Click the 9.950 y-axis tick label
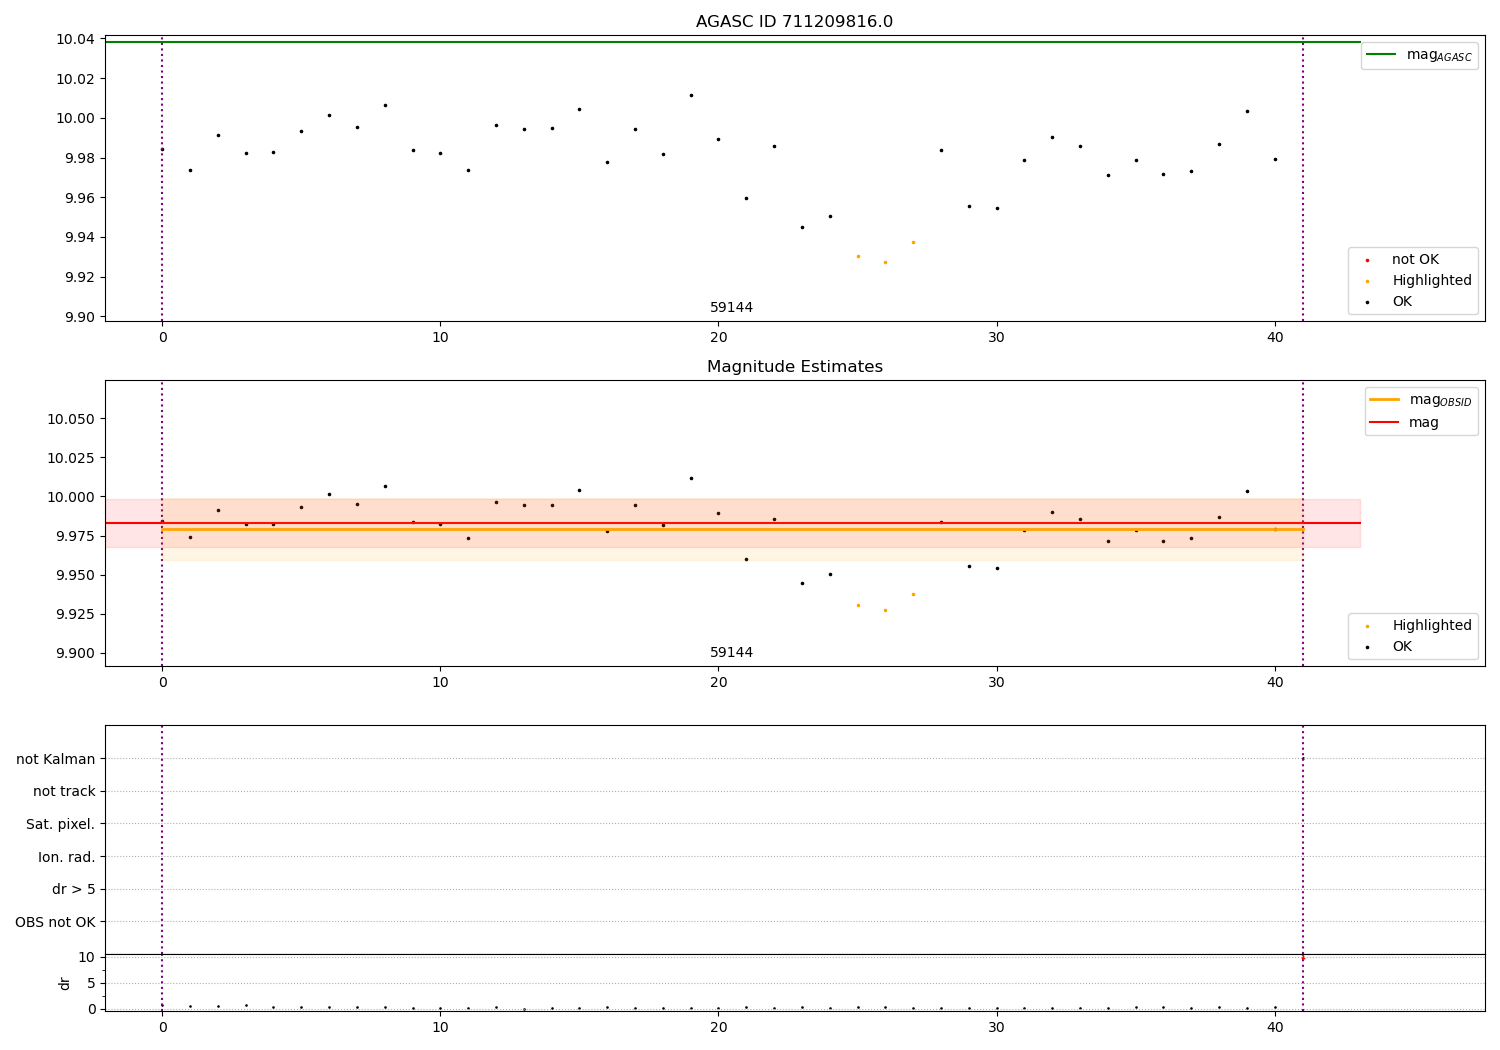The image size is (1500, 1050). click(x=76, y=575)
